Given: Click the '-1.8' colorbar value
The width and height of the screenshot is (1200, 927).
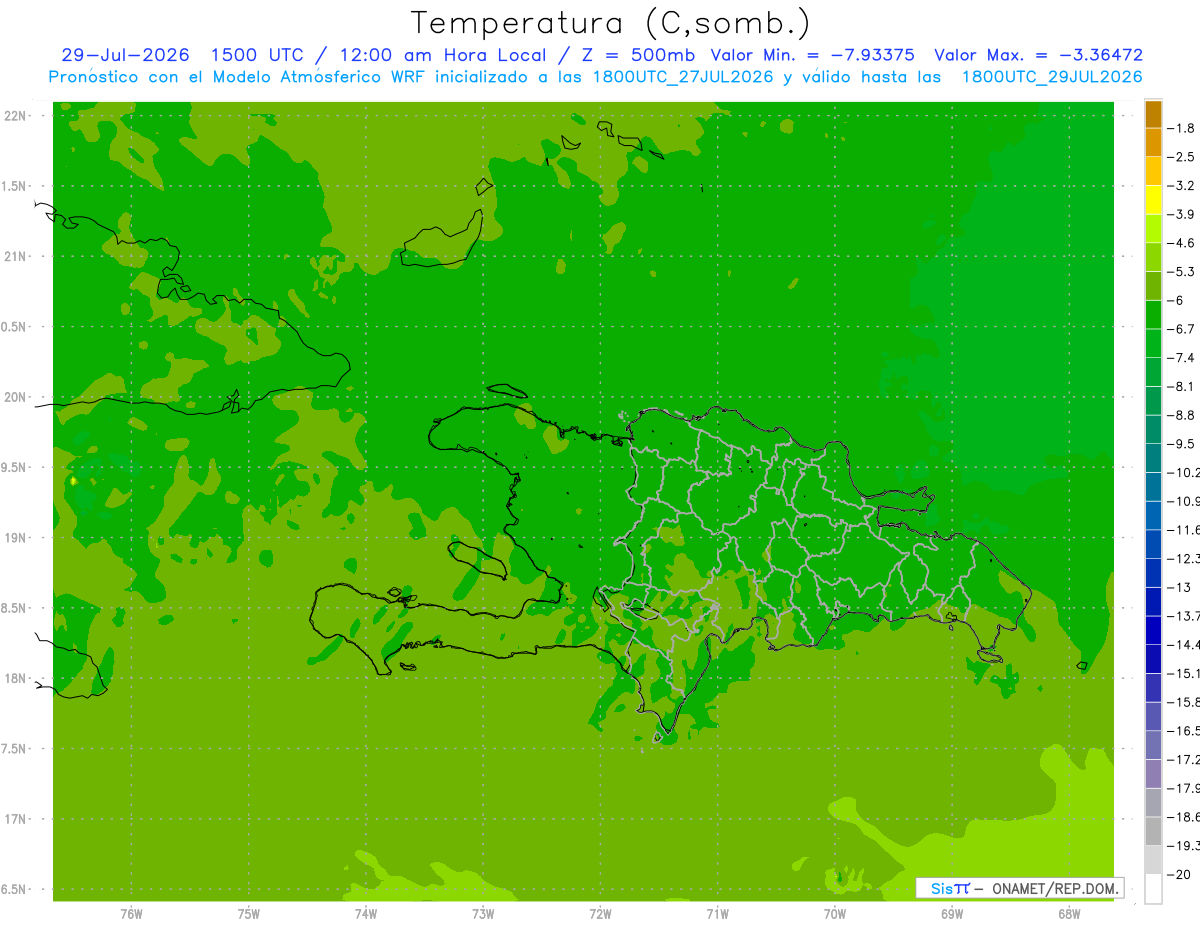Looking at the screenshot, I should point(1180,128).
